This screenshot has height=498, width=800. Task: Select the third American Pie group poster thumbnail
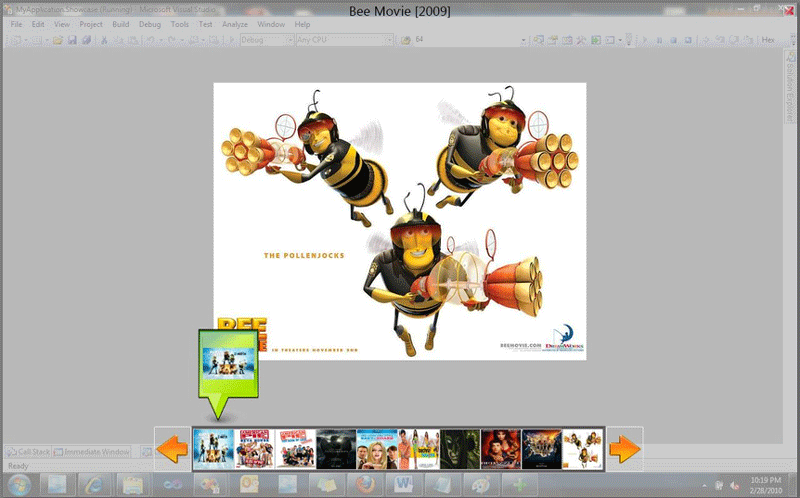295,449
